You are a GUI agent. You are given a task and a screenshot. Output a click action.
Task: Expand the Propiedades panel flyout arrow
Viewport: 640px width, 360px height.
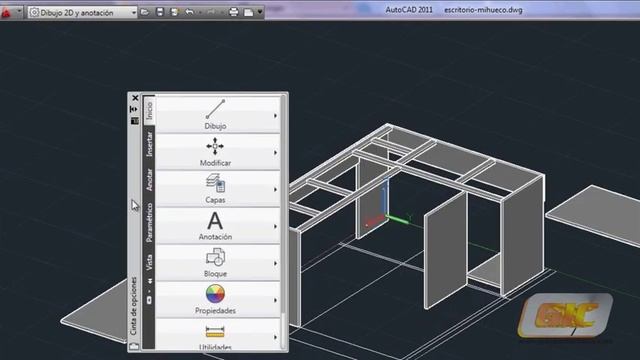pos(276,300)
